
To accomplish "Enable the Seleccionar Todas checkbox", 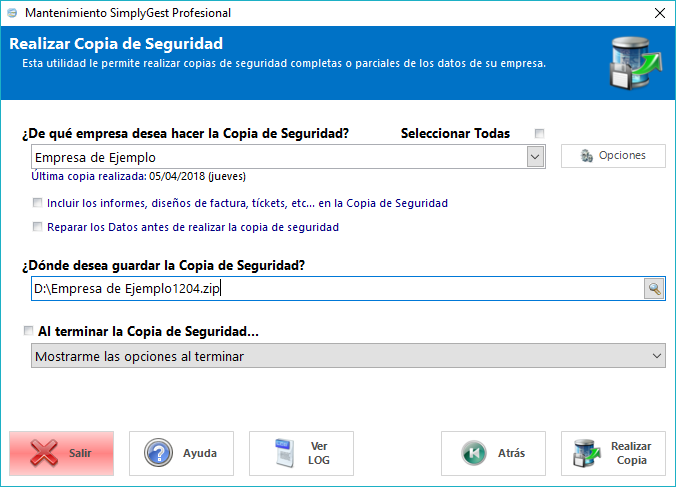I will (x=539, y=133).
